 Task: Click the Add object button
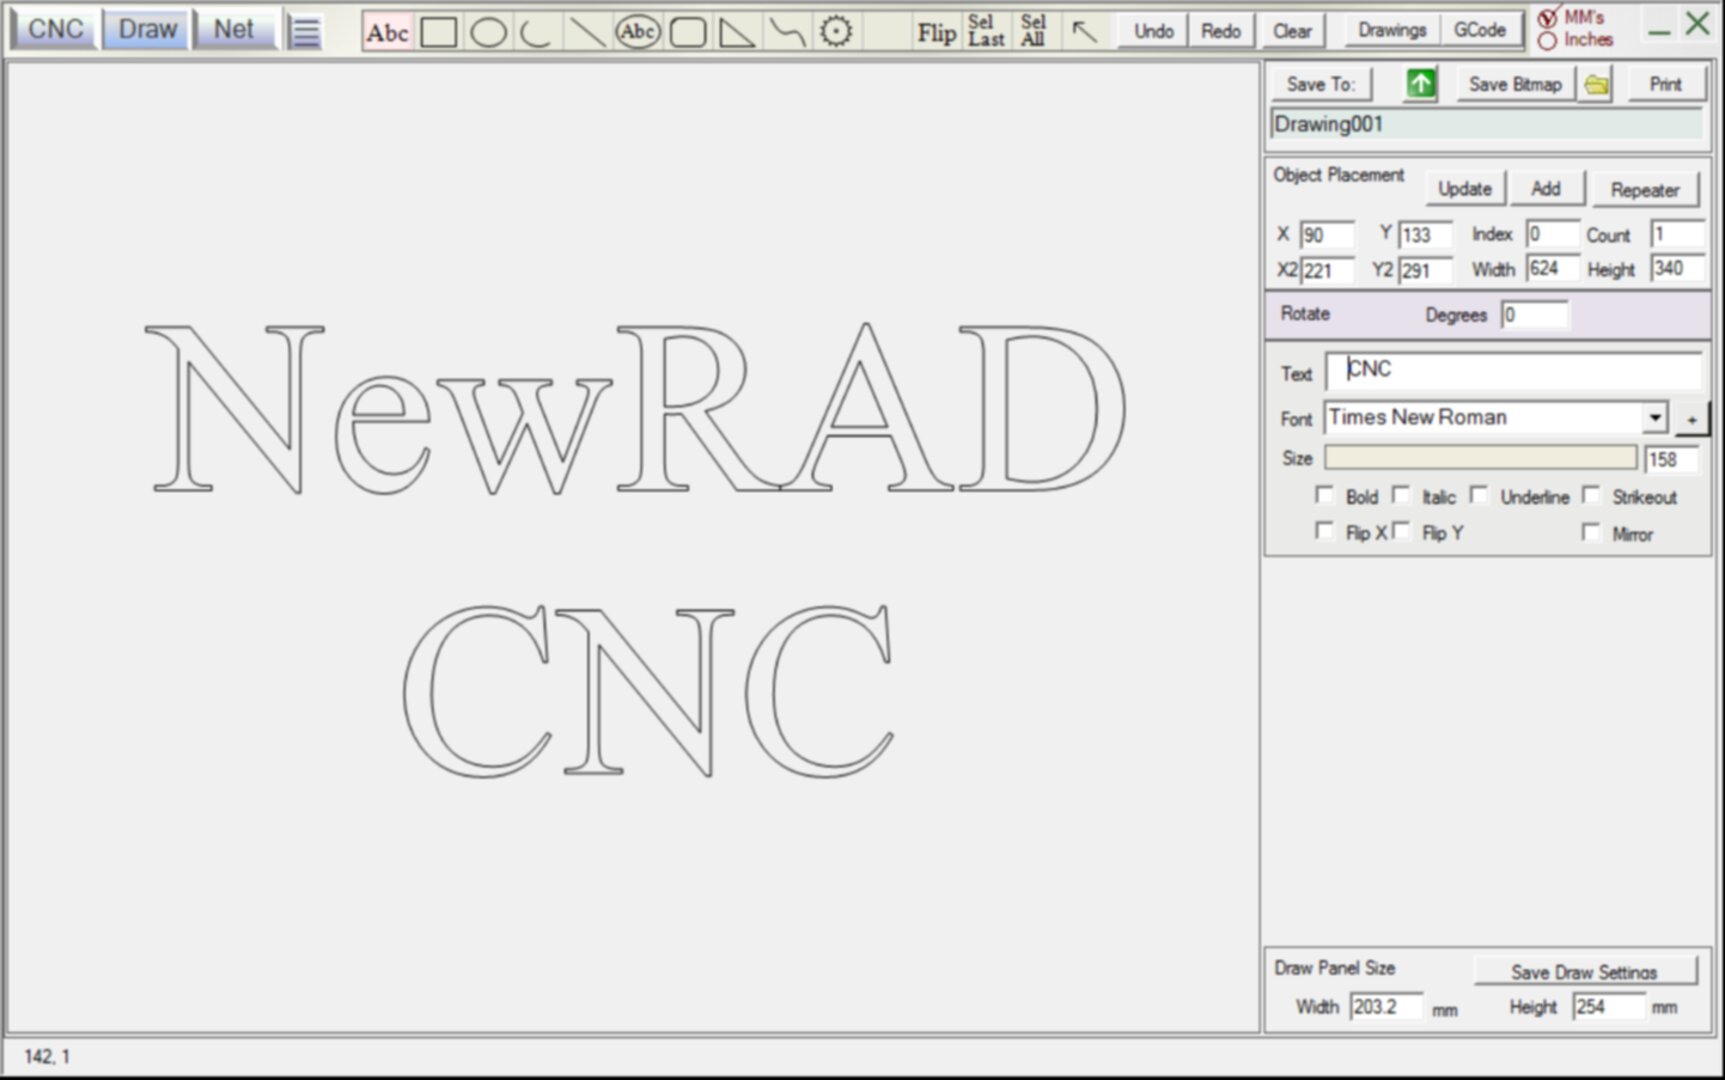tap(1546, 189)
